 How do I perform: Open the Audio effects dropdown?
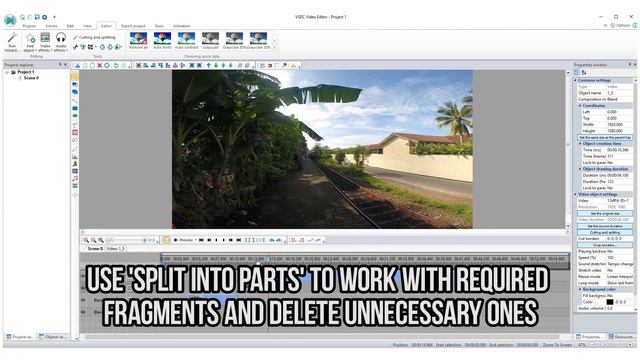click(x=61, y=42)
